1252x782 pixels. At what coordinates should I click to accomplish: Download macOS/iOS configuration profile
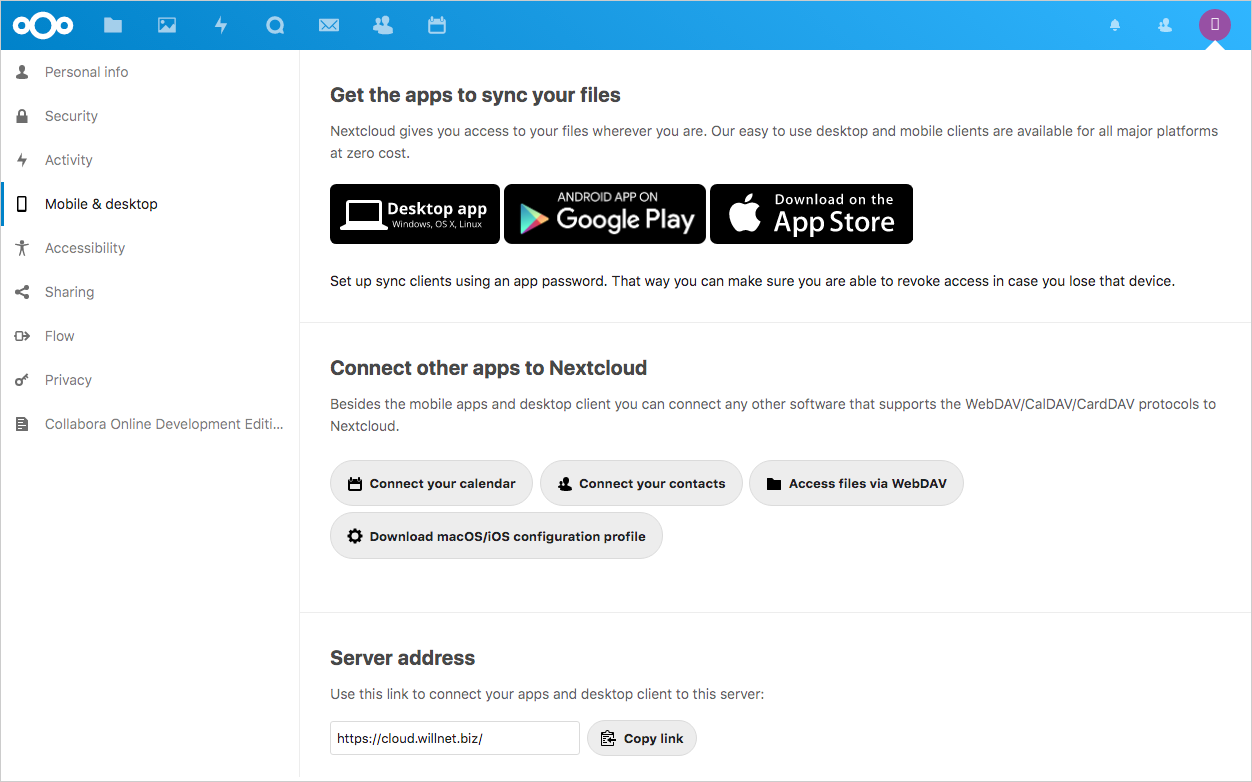click(496, 536)
